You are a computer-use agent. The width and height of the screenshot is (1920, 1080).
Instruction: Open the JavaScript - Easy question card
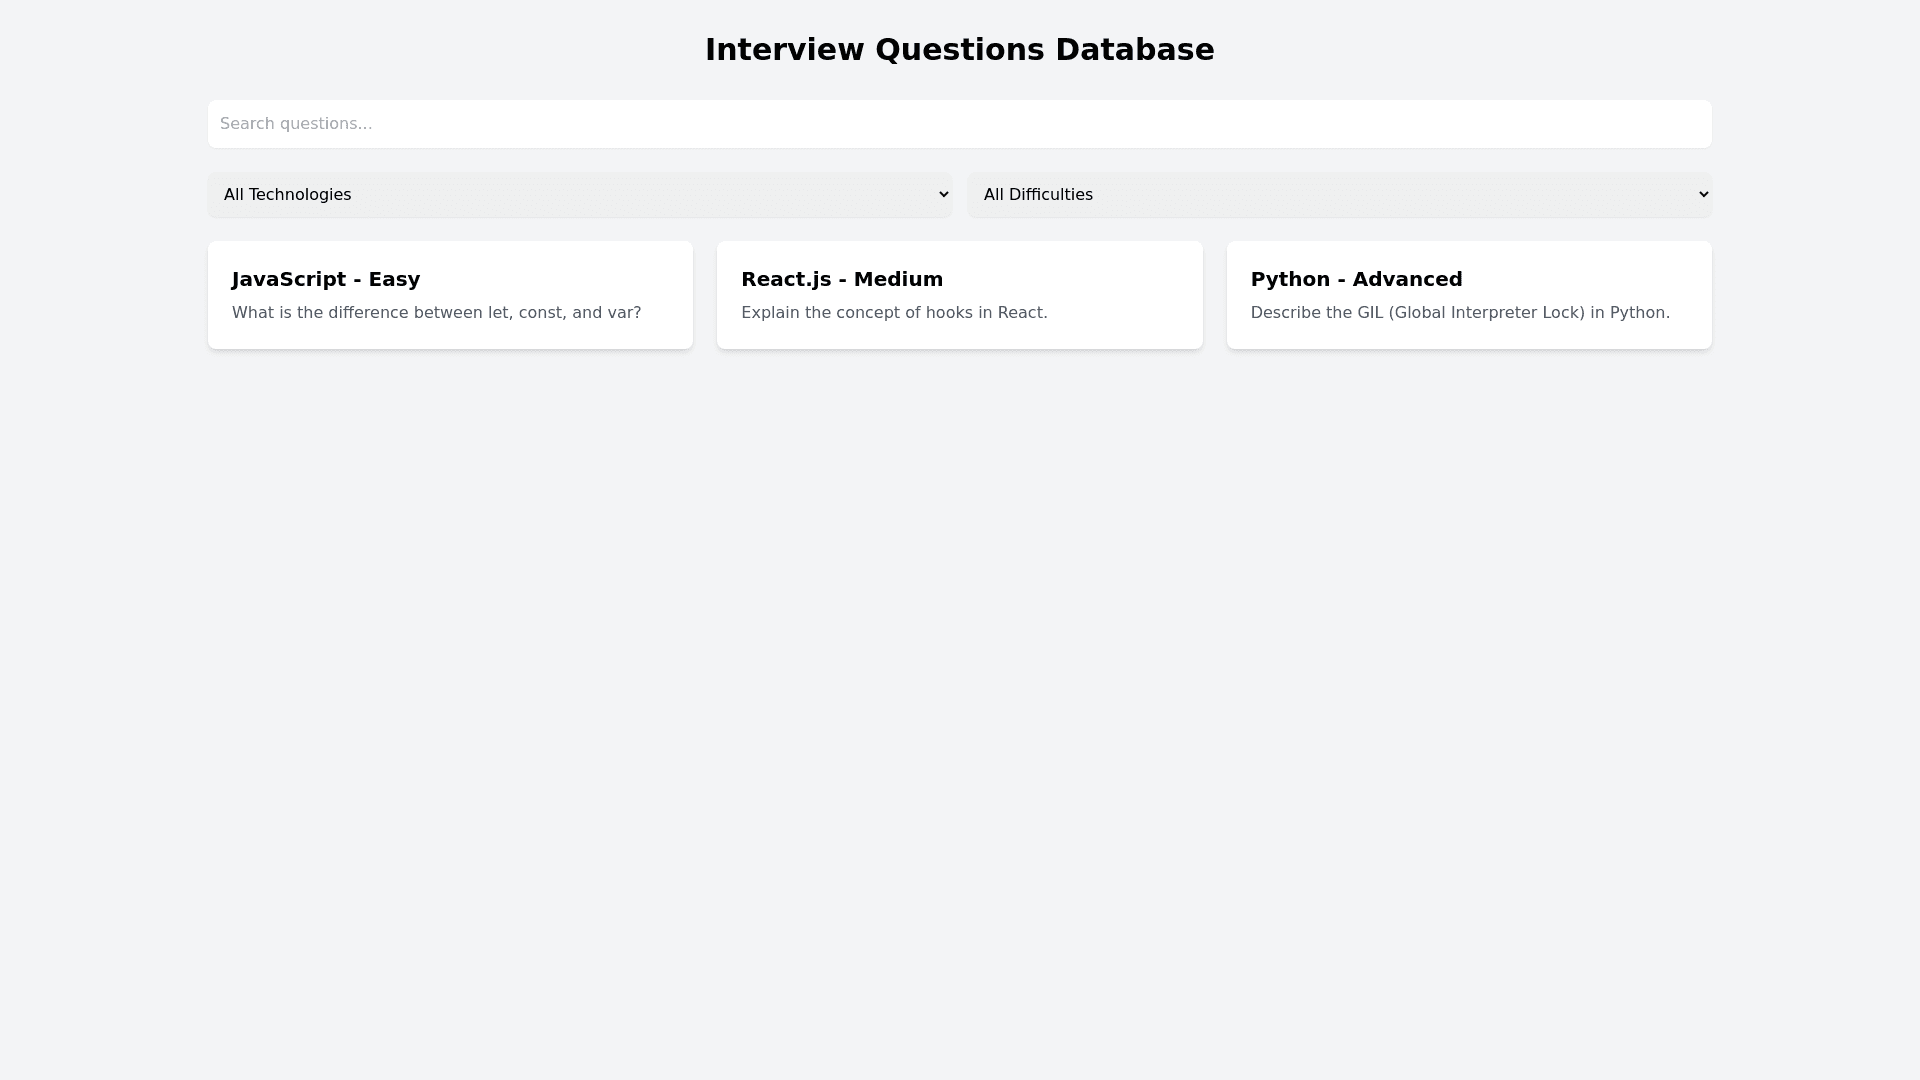(x=450, y=295)
